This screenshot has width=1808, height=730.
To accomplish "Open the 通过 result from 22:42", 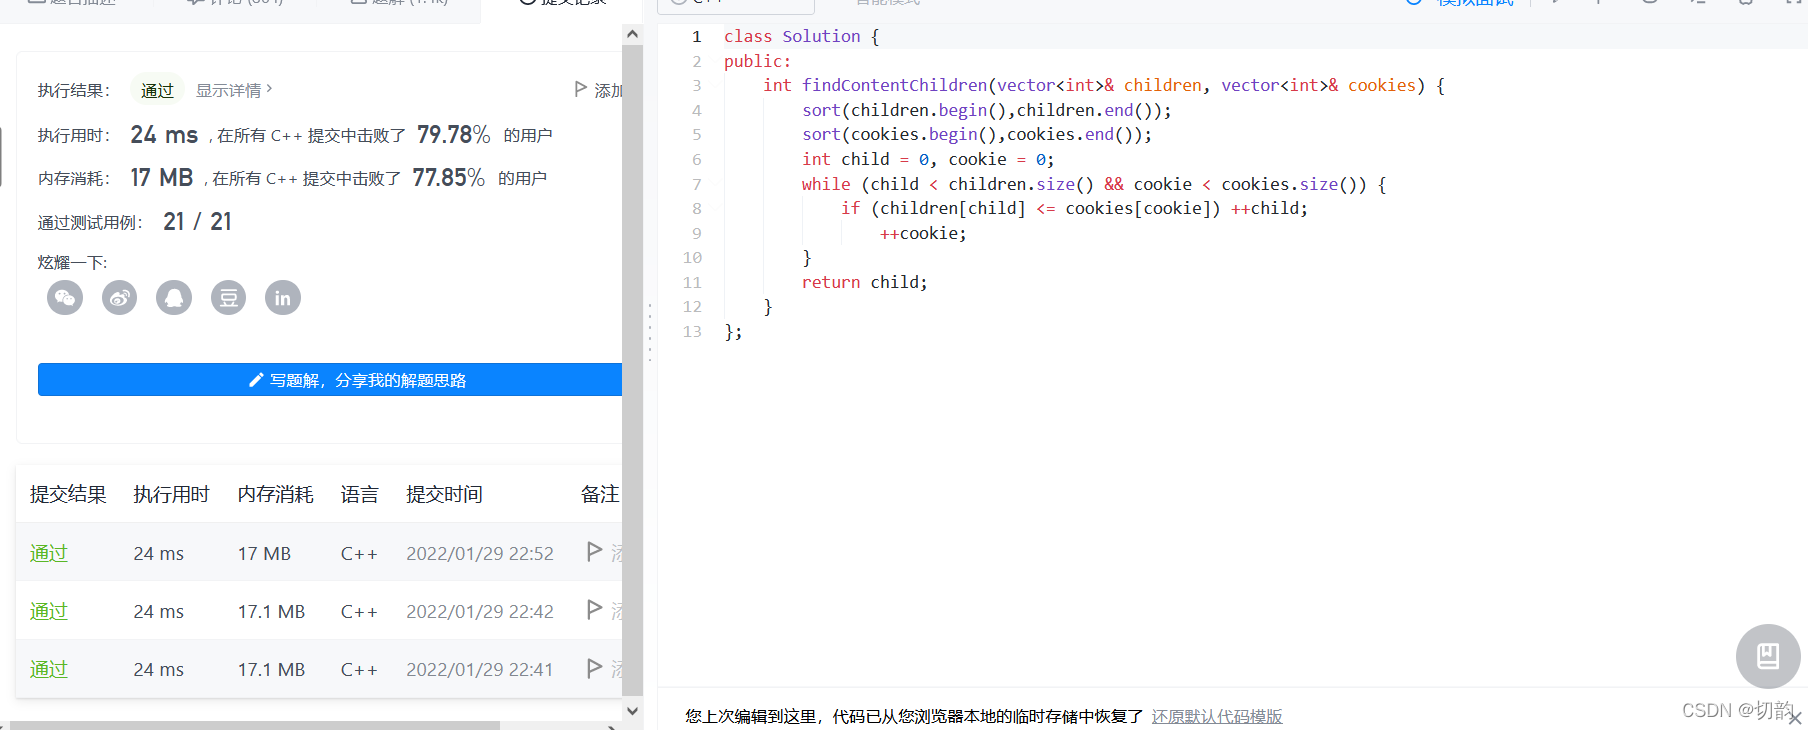I will [x=49, y=611].
